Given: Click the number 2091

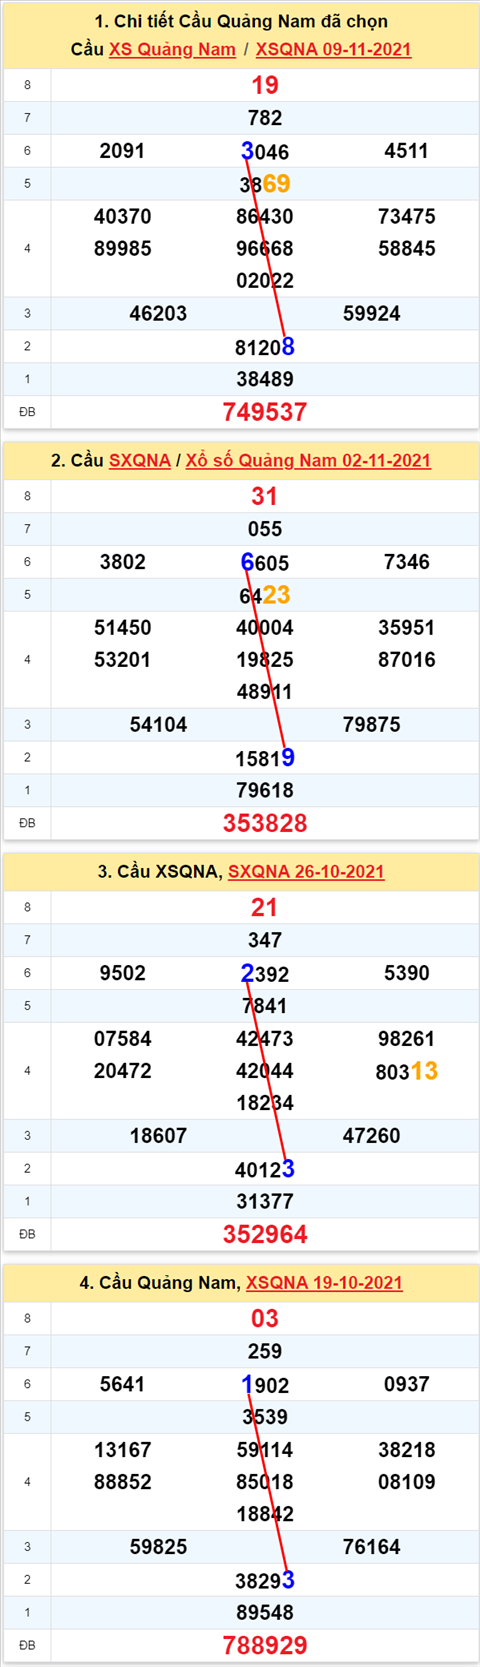Looking at the screenshot, I should coord(123,151).
